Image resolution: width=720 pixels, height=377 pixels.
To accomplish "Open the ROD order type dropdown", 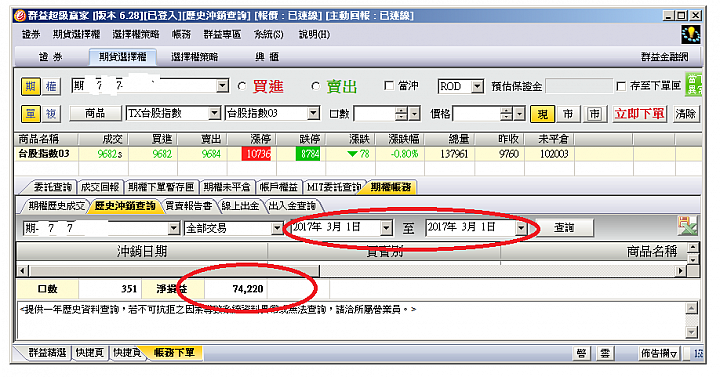I will [x=478, y=86].
